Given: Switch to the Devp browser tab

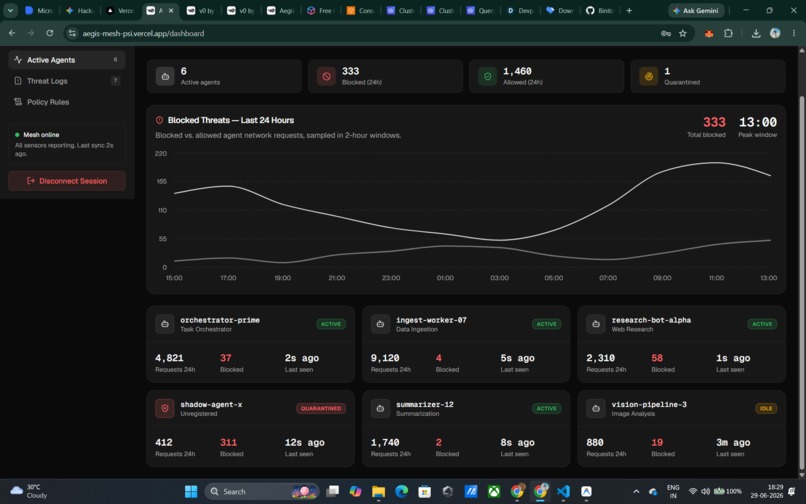Looking at the screenshot, I should (520, 10).
